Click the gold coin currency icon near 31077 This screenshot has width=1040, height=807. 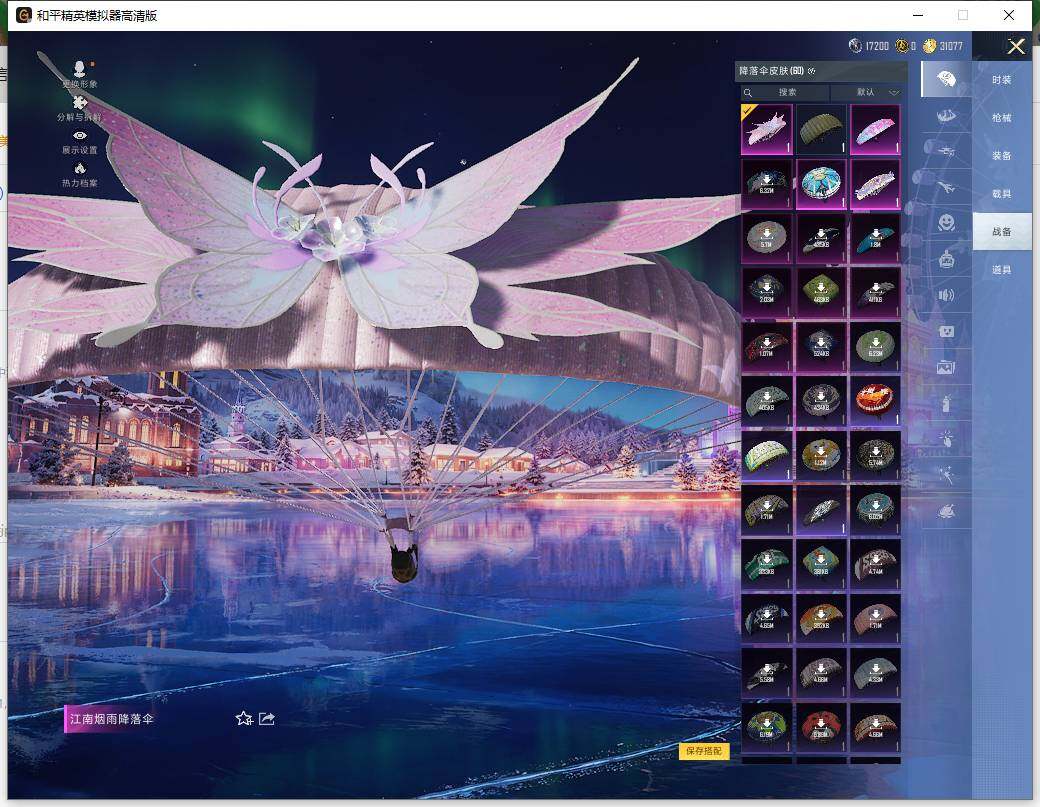[x=929, y=45]
